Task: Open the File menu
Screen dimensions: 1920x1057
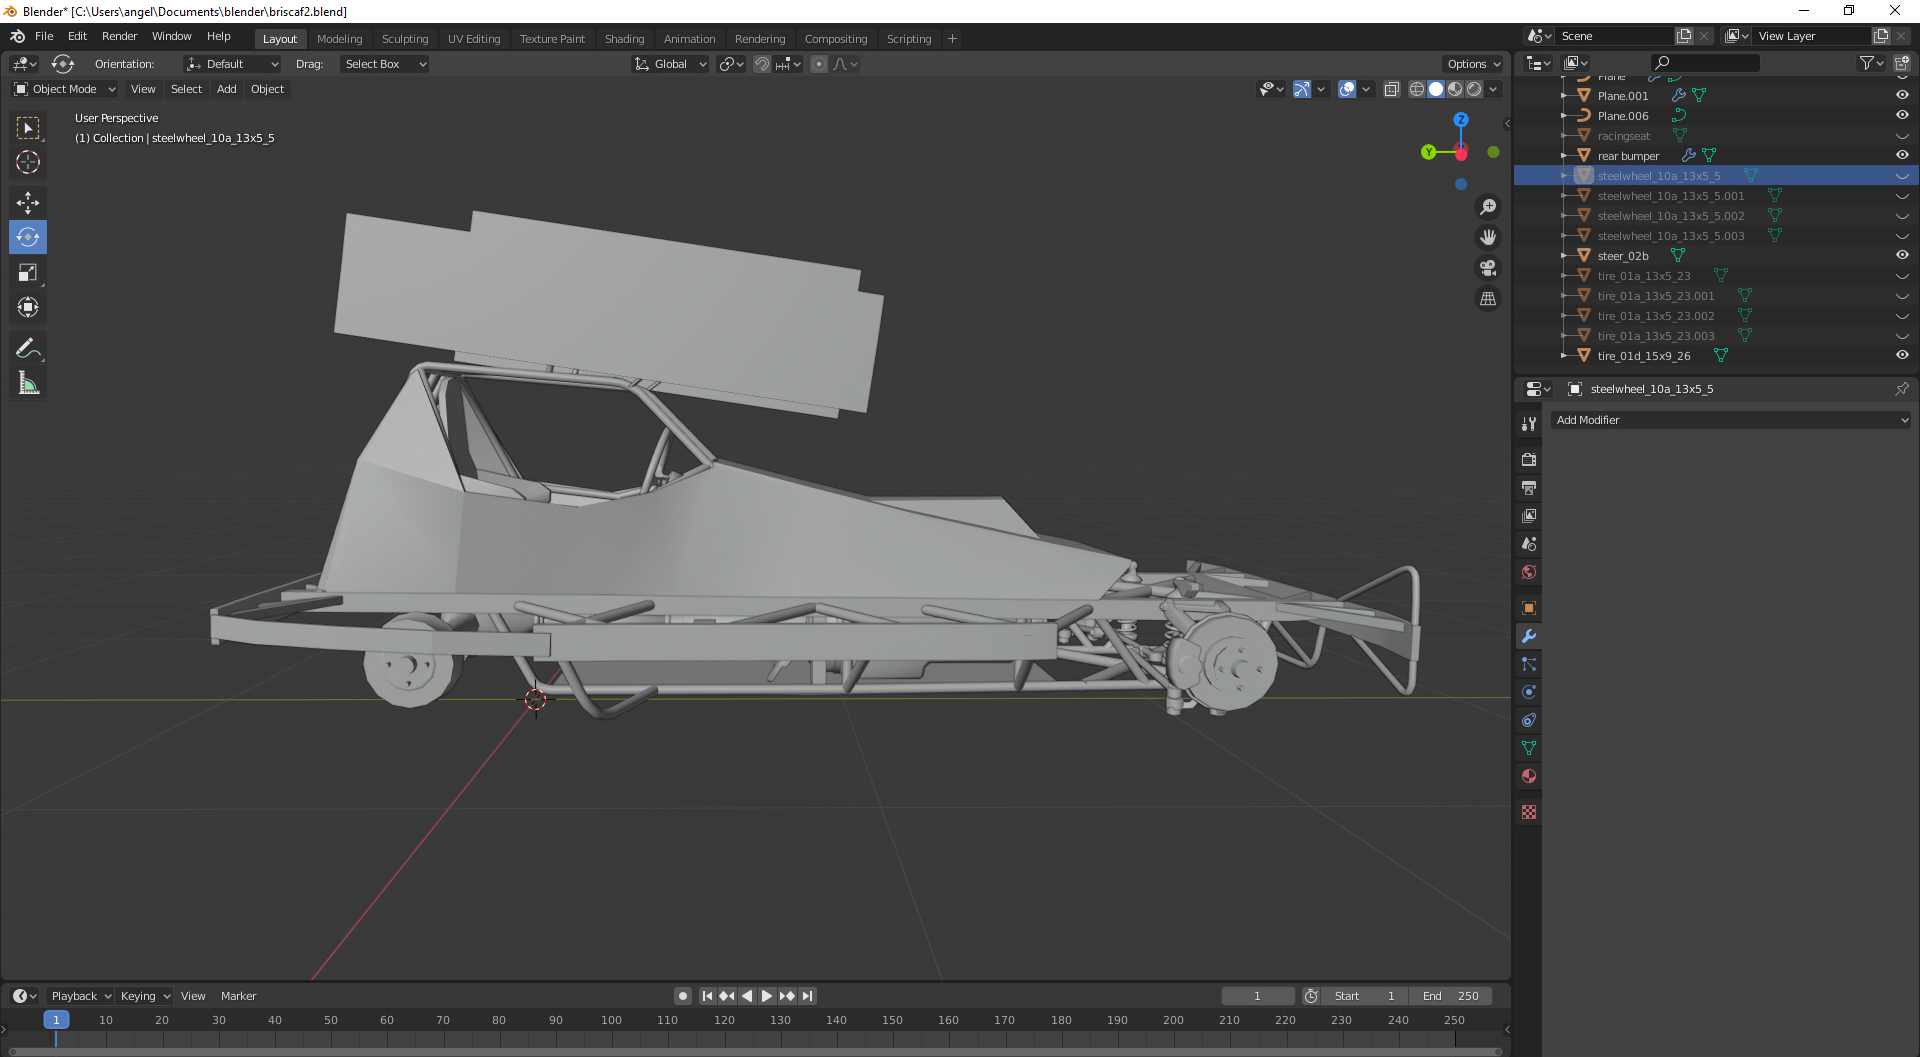Action: click(44, 36)
